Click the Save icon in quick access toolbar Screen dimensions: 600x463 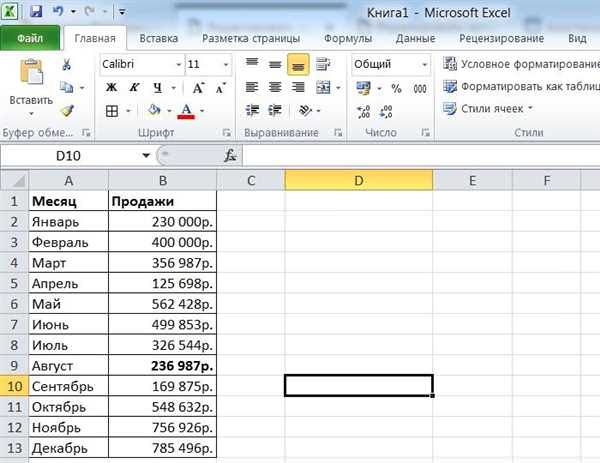click(x=36, y=11)
